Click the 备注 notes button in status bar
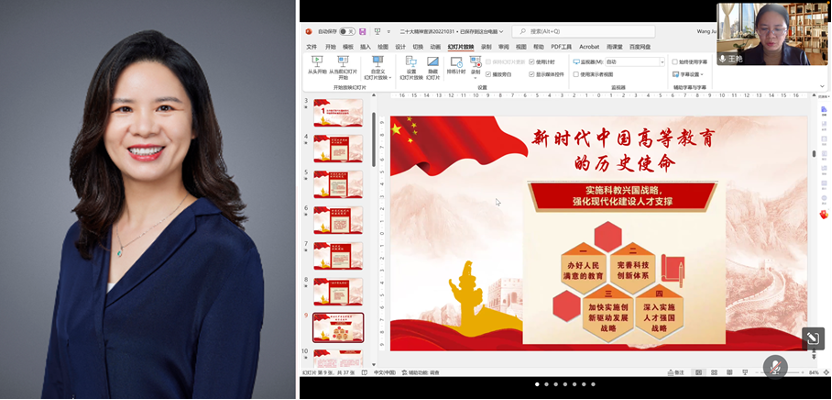 [x=676, y=372]
